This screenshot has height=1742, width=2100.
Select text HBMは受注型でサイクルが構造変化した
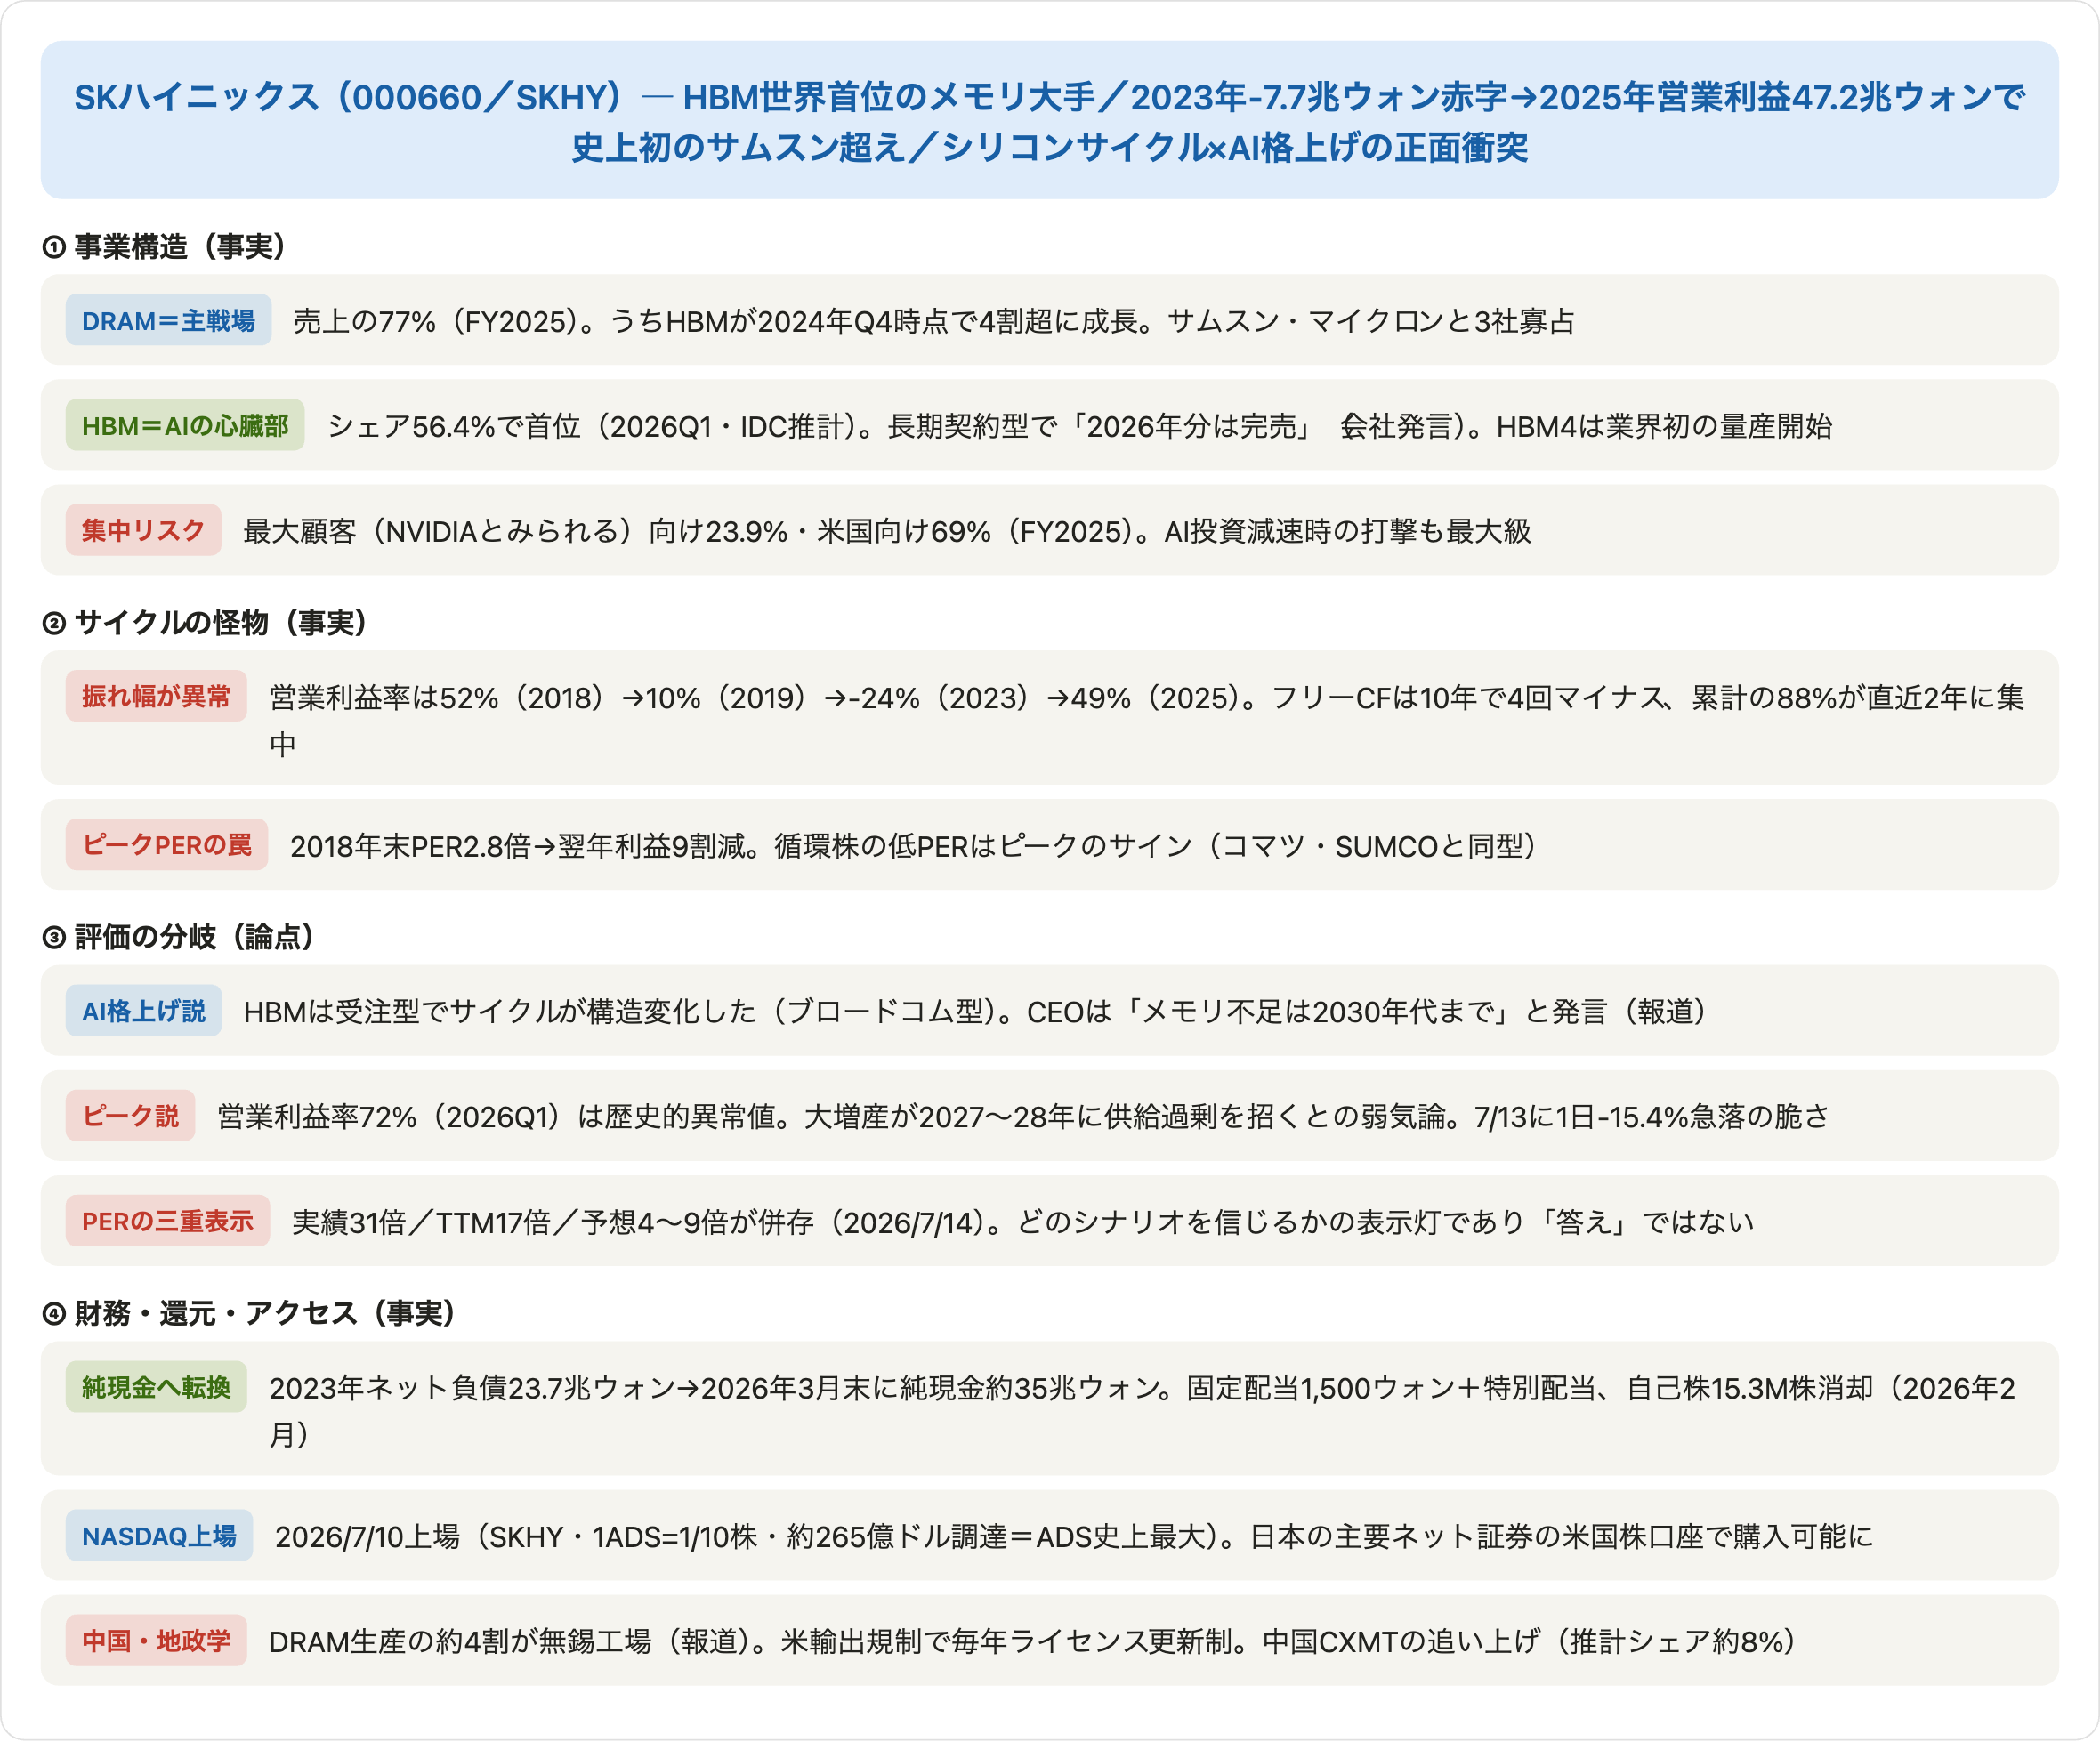(500, 1011)
